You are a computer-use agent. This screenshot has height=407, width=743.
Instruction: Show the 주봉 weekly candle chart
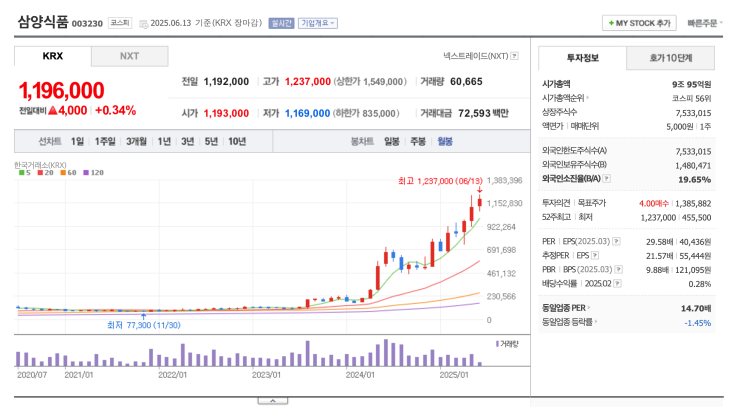(418, 141)
